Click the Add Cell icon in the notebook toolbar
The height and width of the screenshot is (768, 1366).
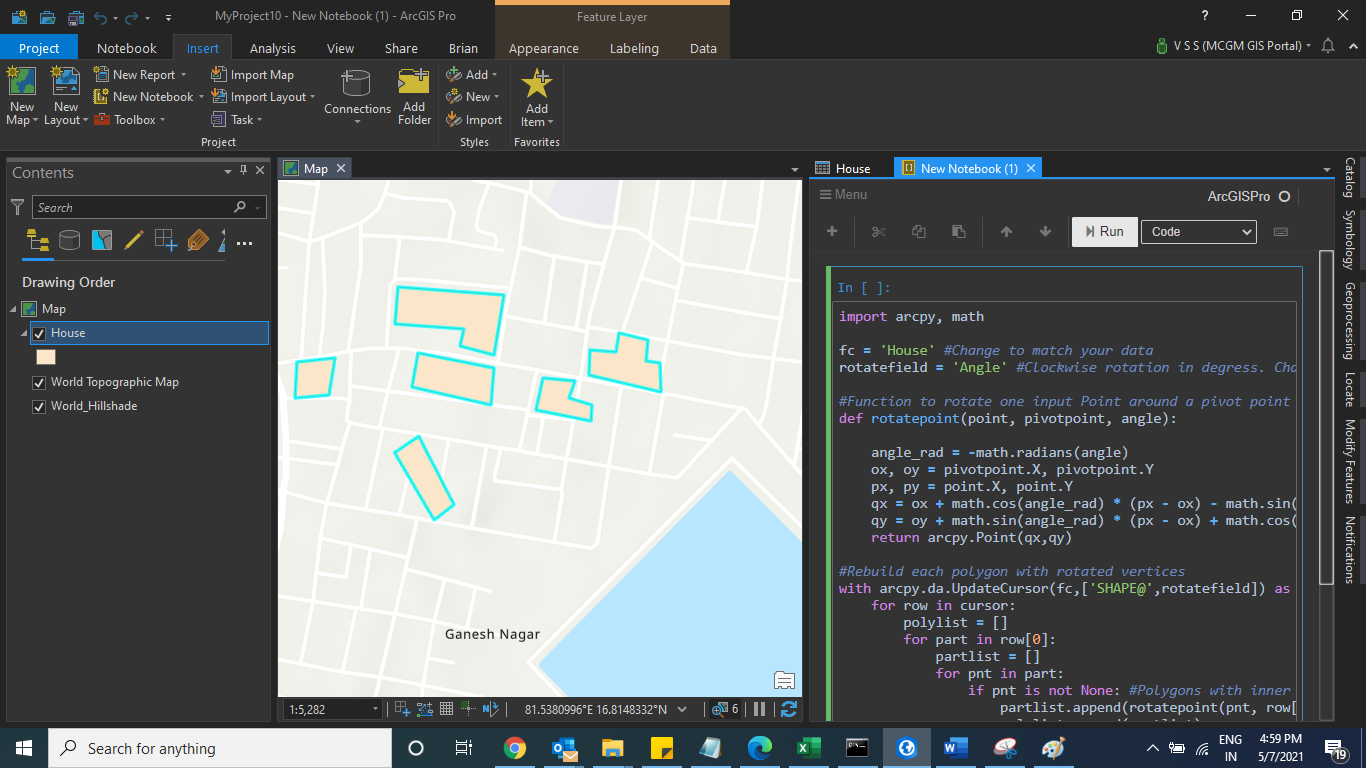(831, 231)
